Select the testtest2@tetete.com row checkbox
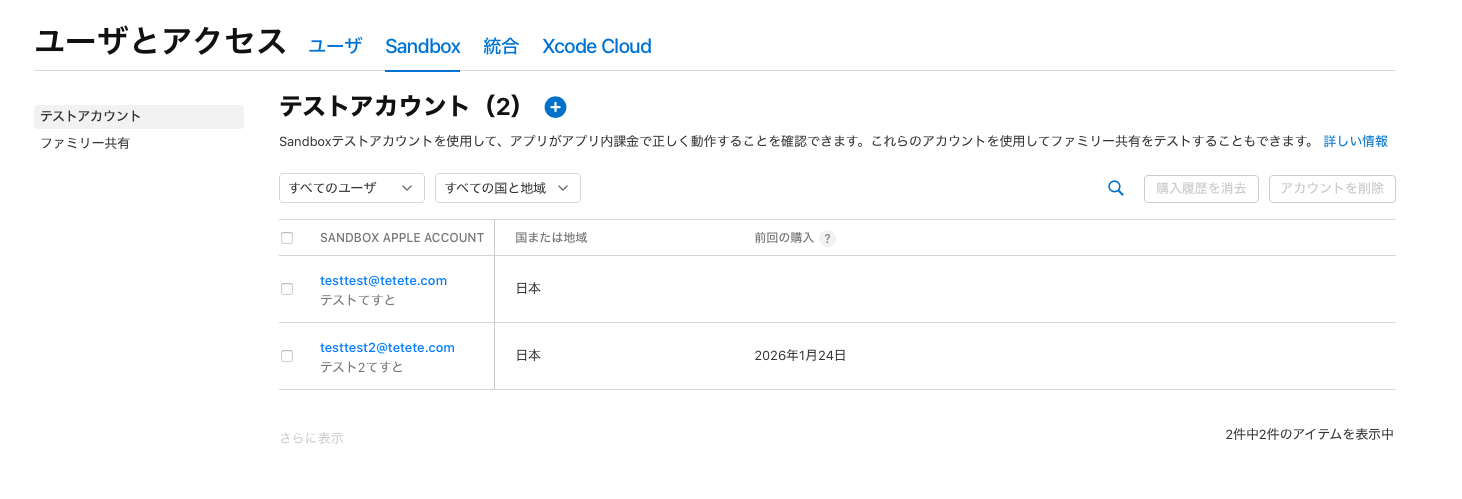1462x499 pixels. [287, 356]
